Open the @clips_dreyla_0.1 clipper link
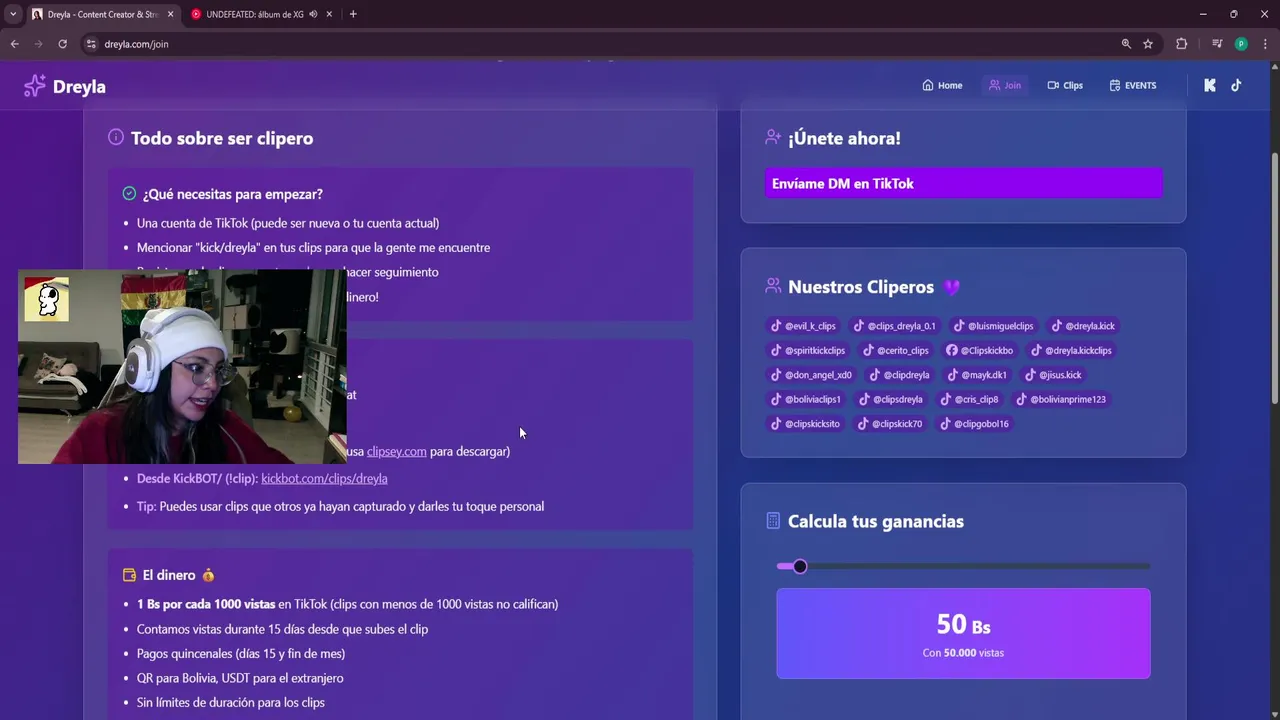The width and height of the screenshot is (1280, 720). point(897,326)
